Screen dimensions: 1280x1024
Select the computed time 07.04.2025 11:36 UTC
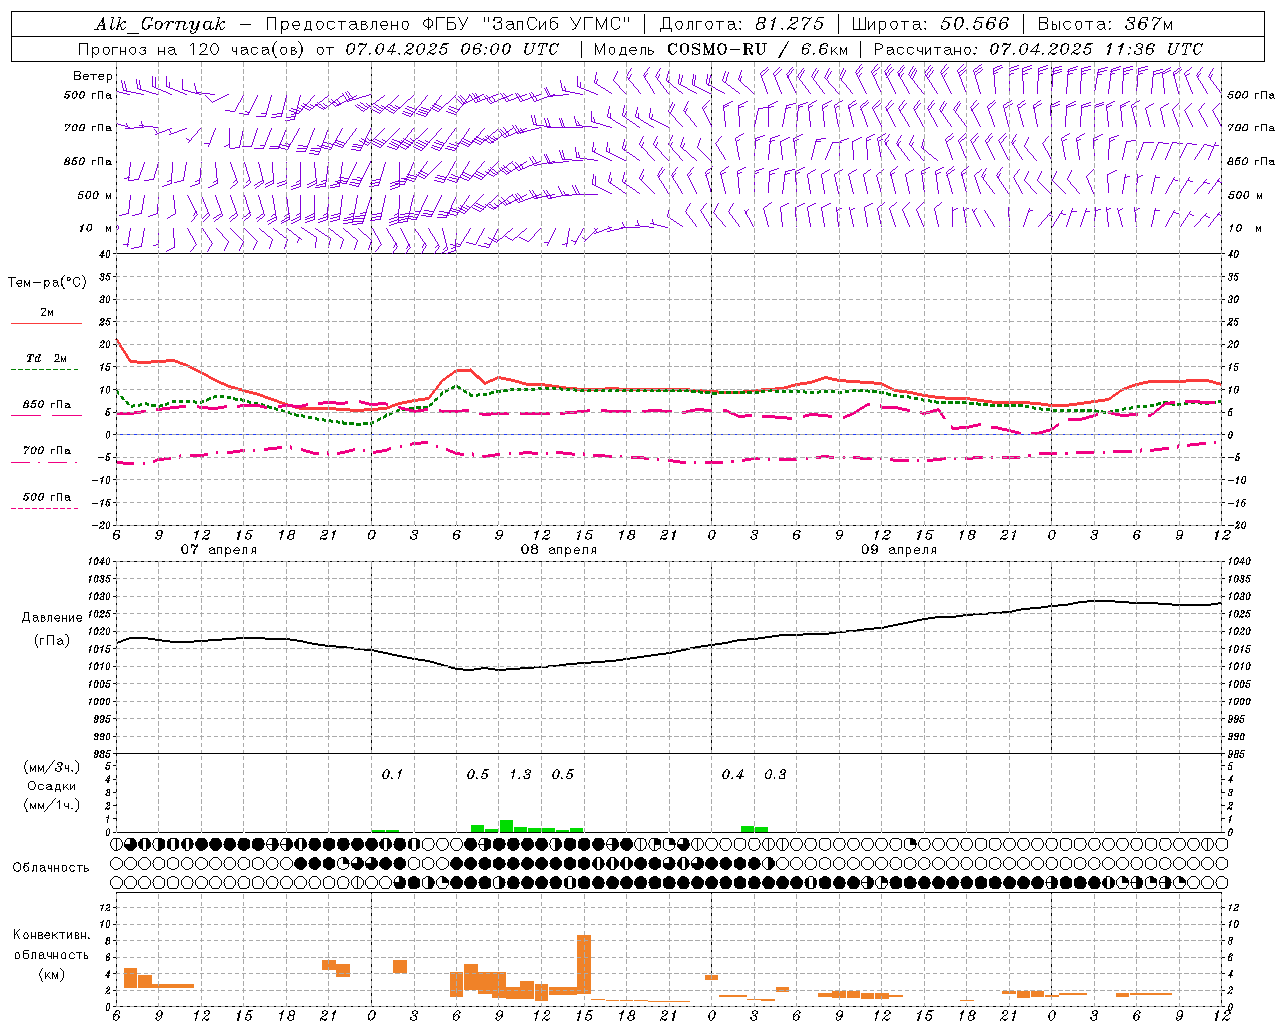[1096, 49]
